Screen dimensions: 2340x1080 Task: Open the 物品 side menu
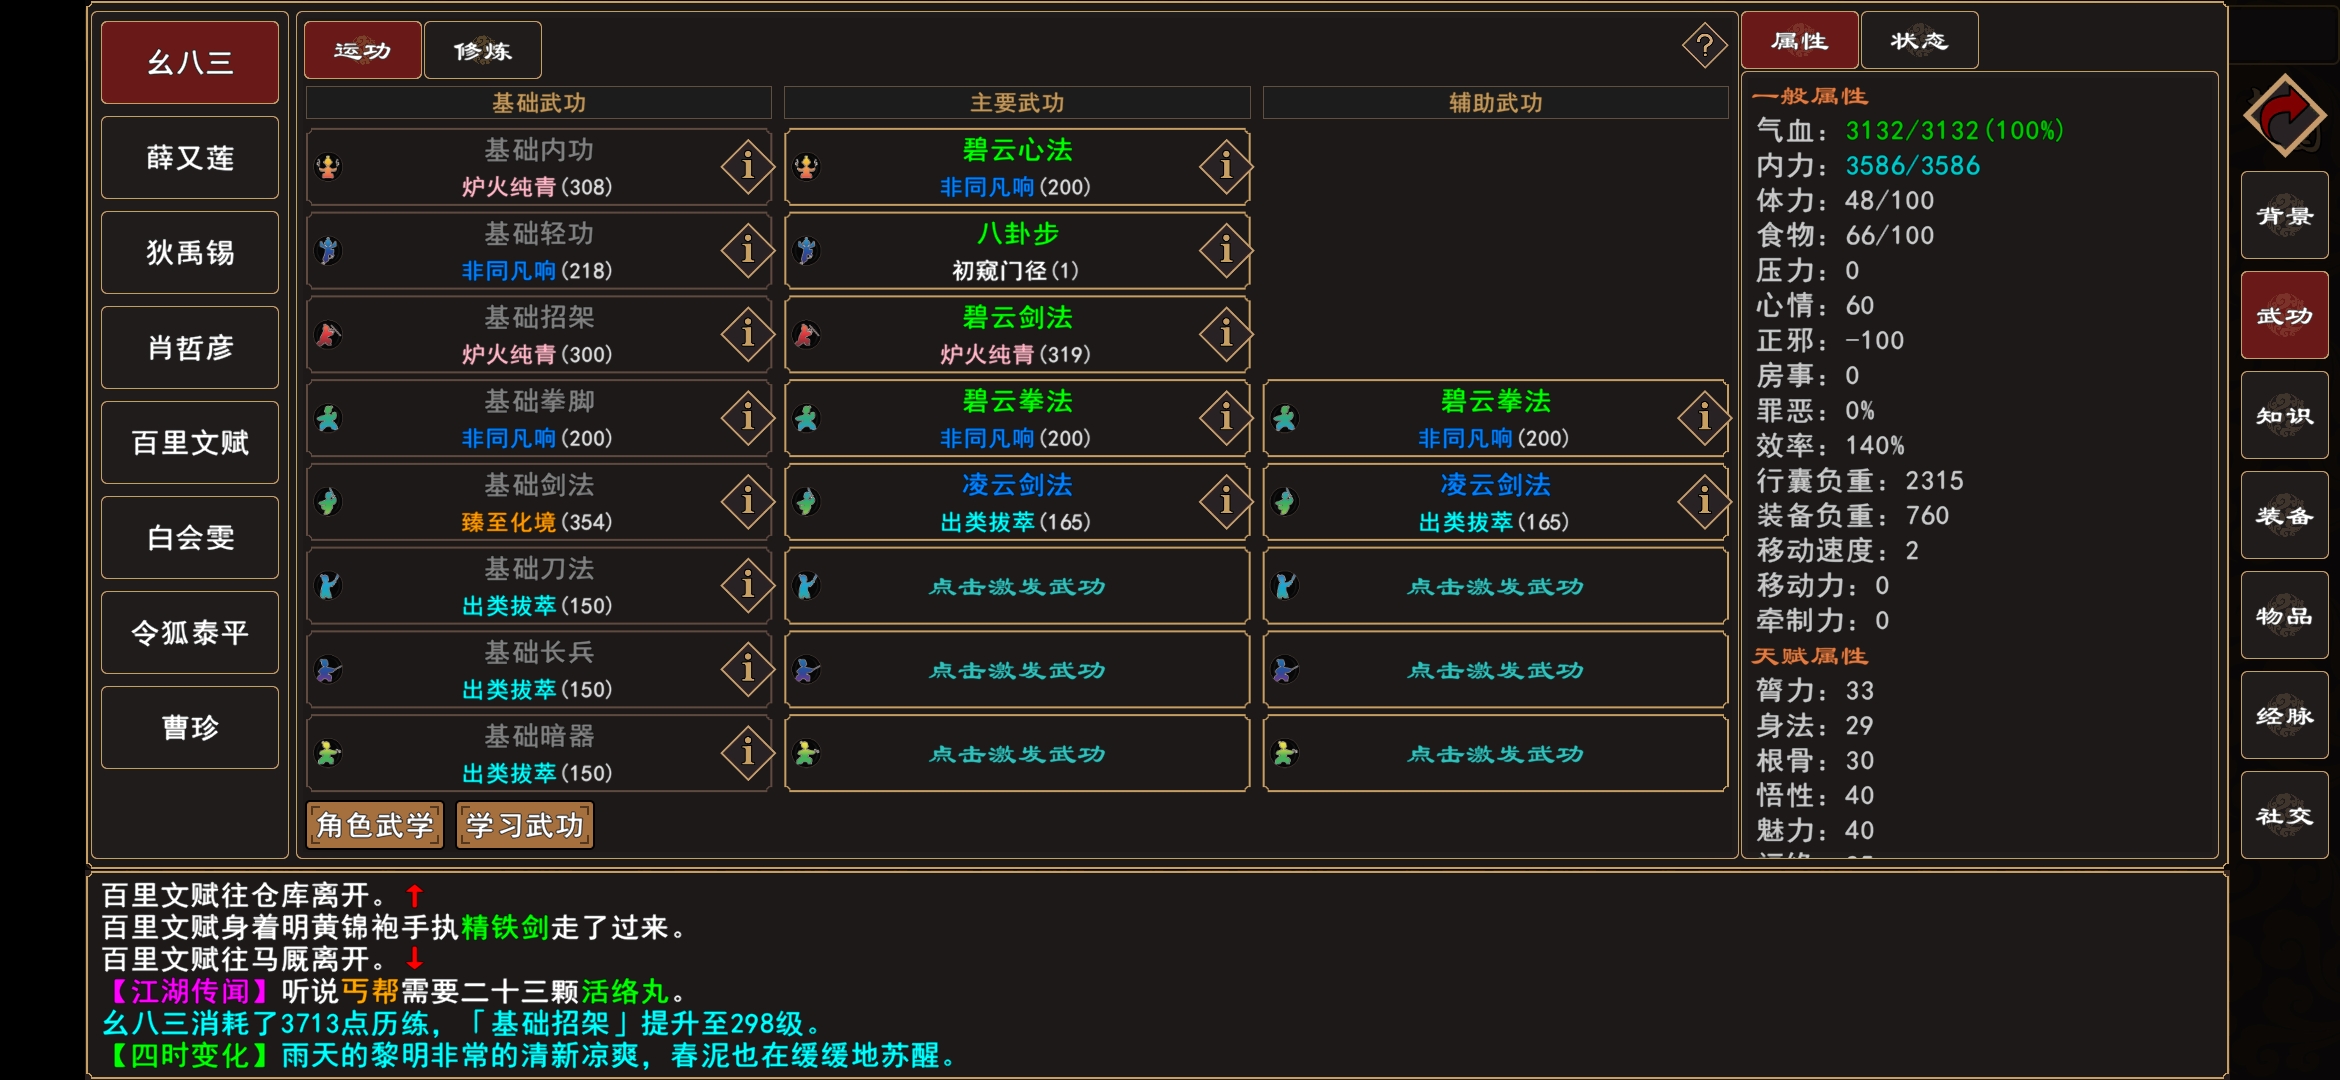click(2284, 615)
